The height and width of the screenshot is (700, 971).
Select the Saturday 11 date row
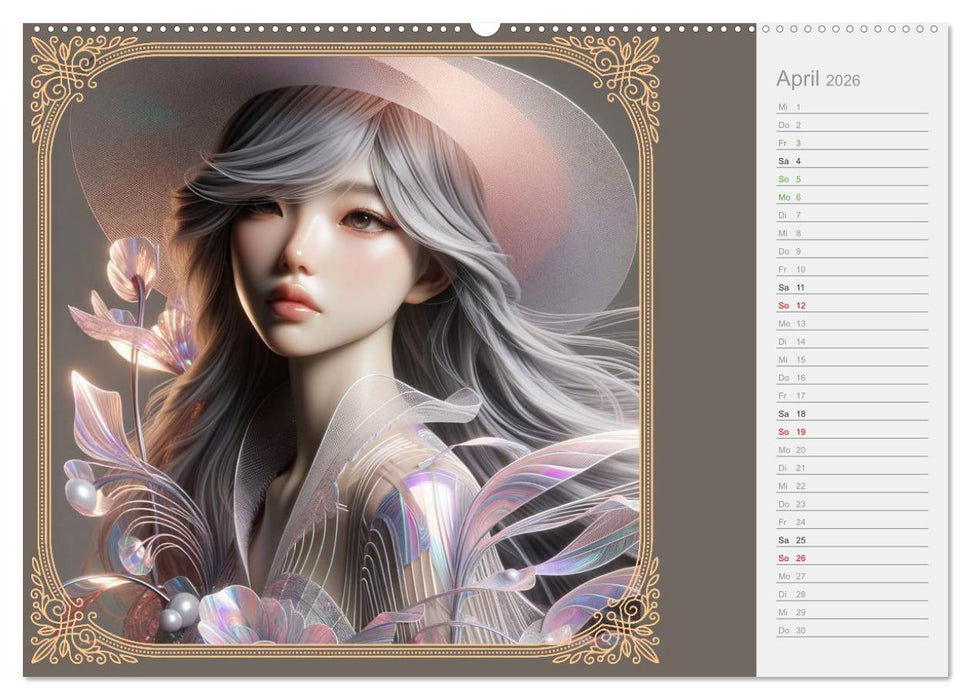[x=852, y=287]
